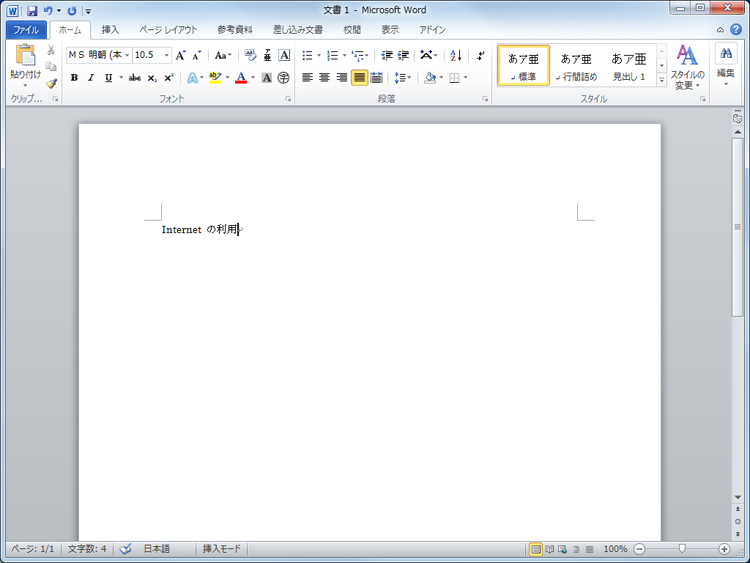Toggle Italic formatting
This screenshot has width=750, height=563.
tap(91, 77)
